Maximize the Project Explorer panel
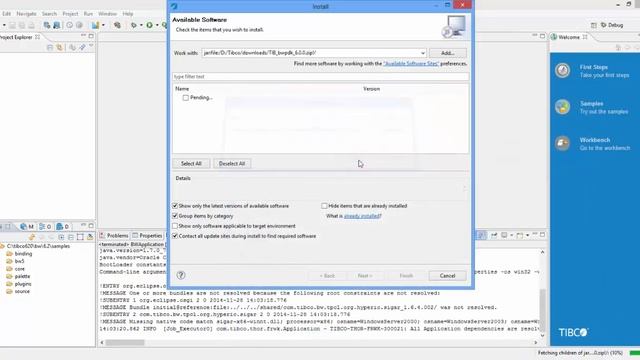 (91, 36)
